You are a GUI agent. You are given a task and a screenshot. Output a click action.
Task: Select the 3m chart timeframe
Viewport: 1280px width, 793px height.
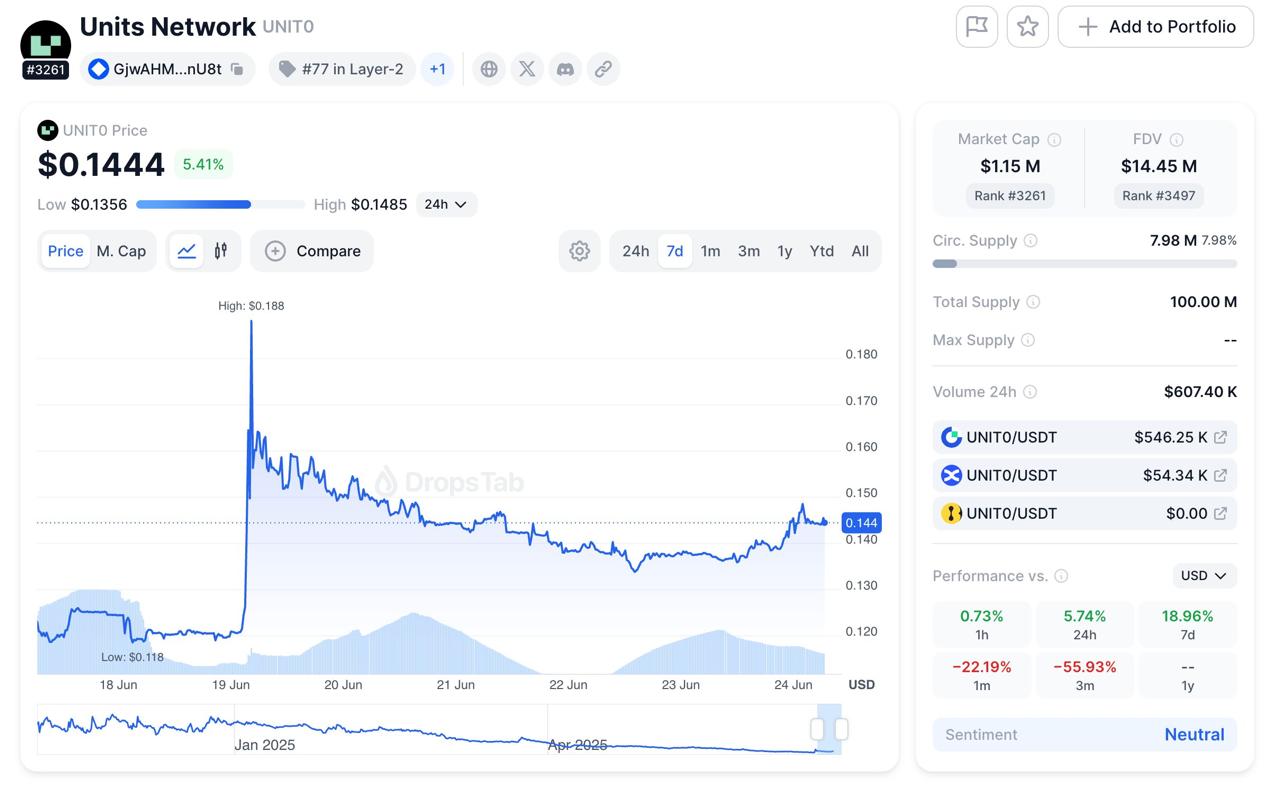749,251
